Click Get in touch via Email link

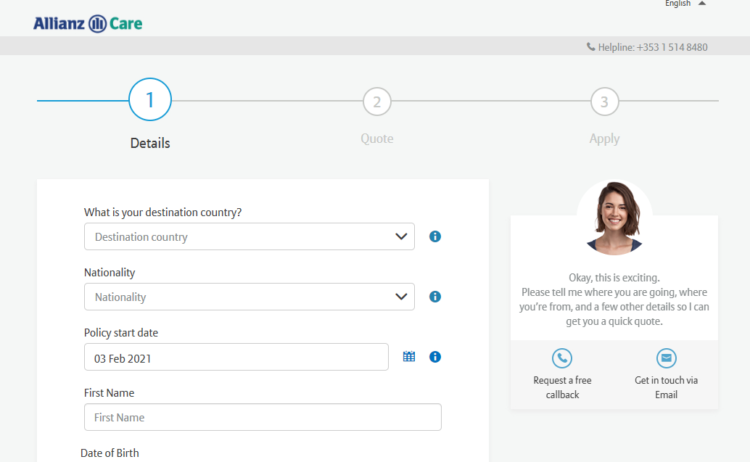tap(666, 387)
